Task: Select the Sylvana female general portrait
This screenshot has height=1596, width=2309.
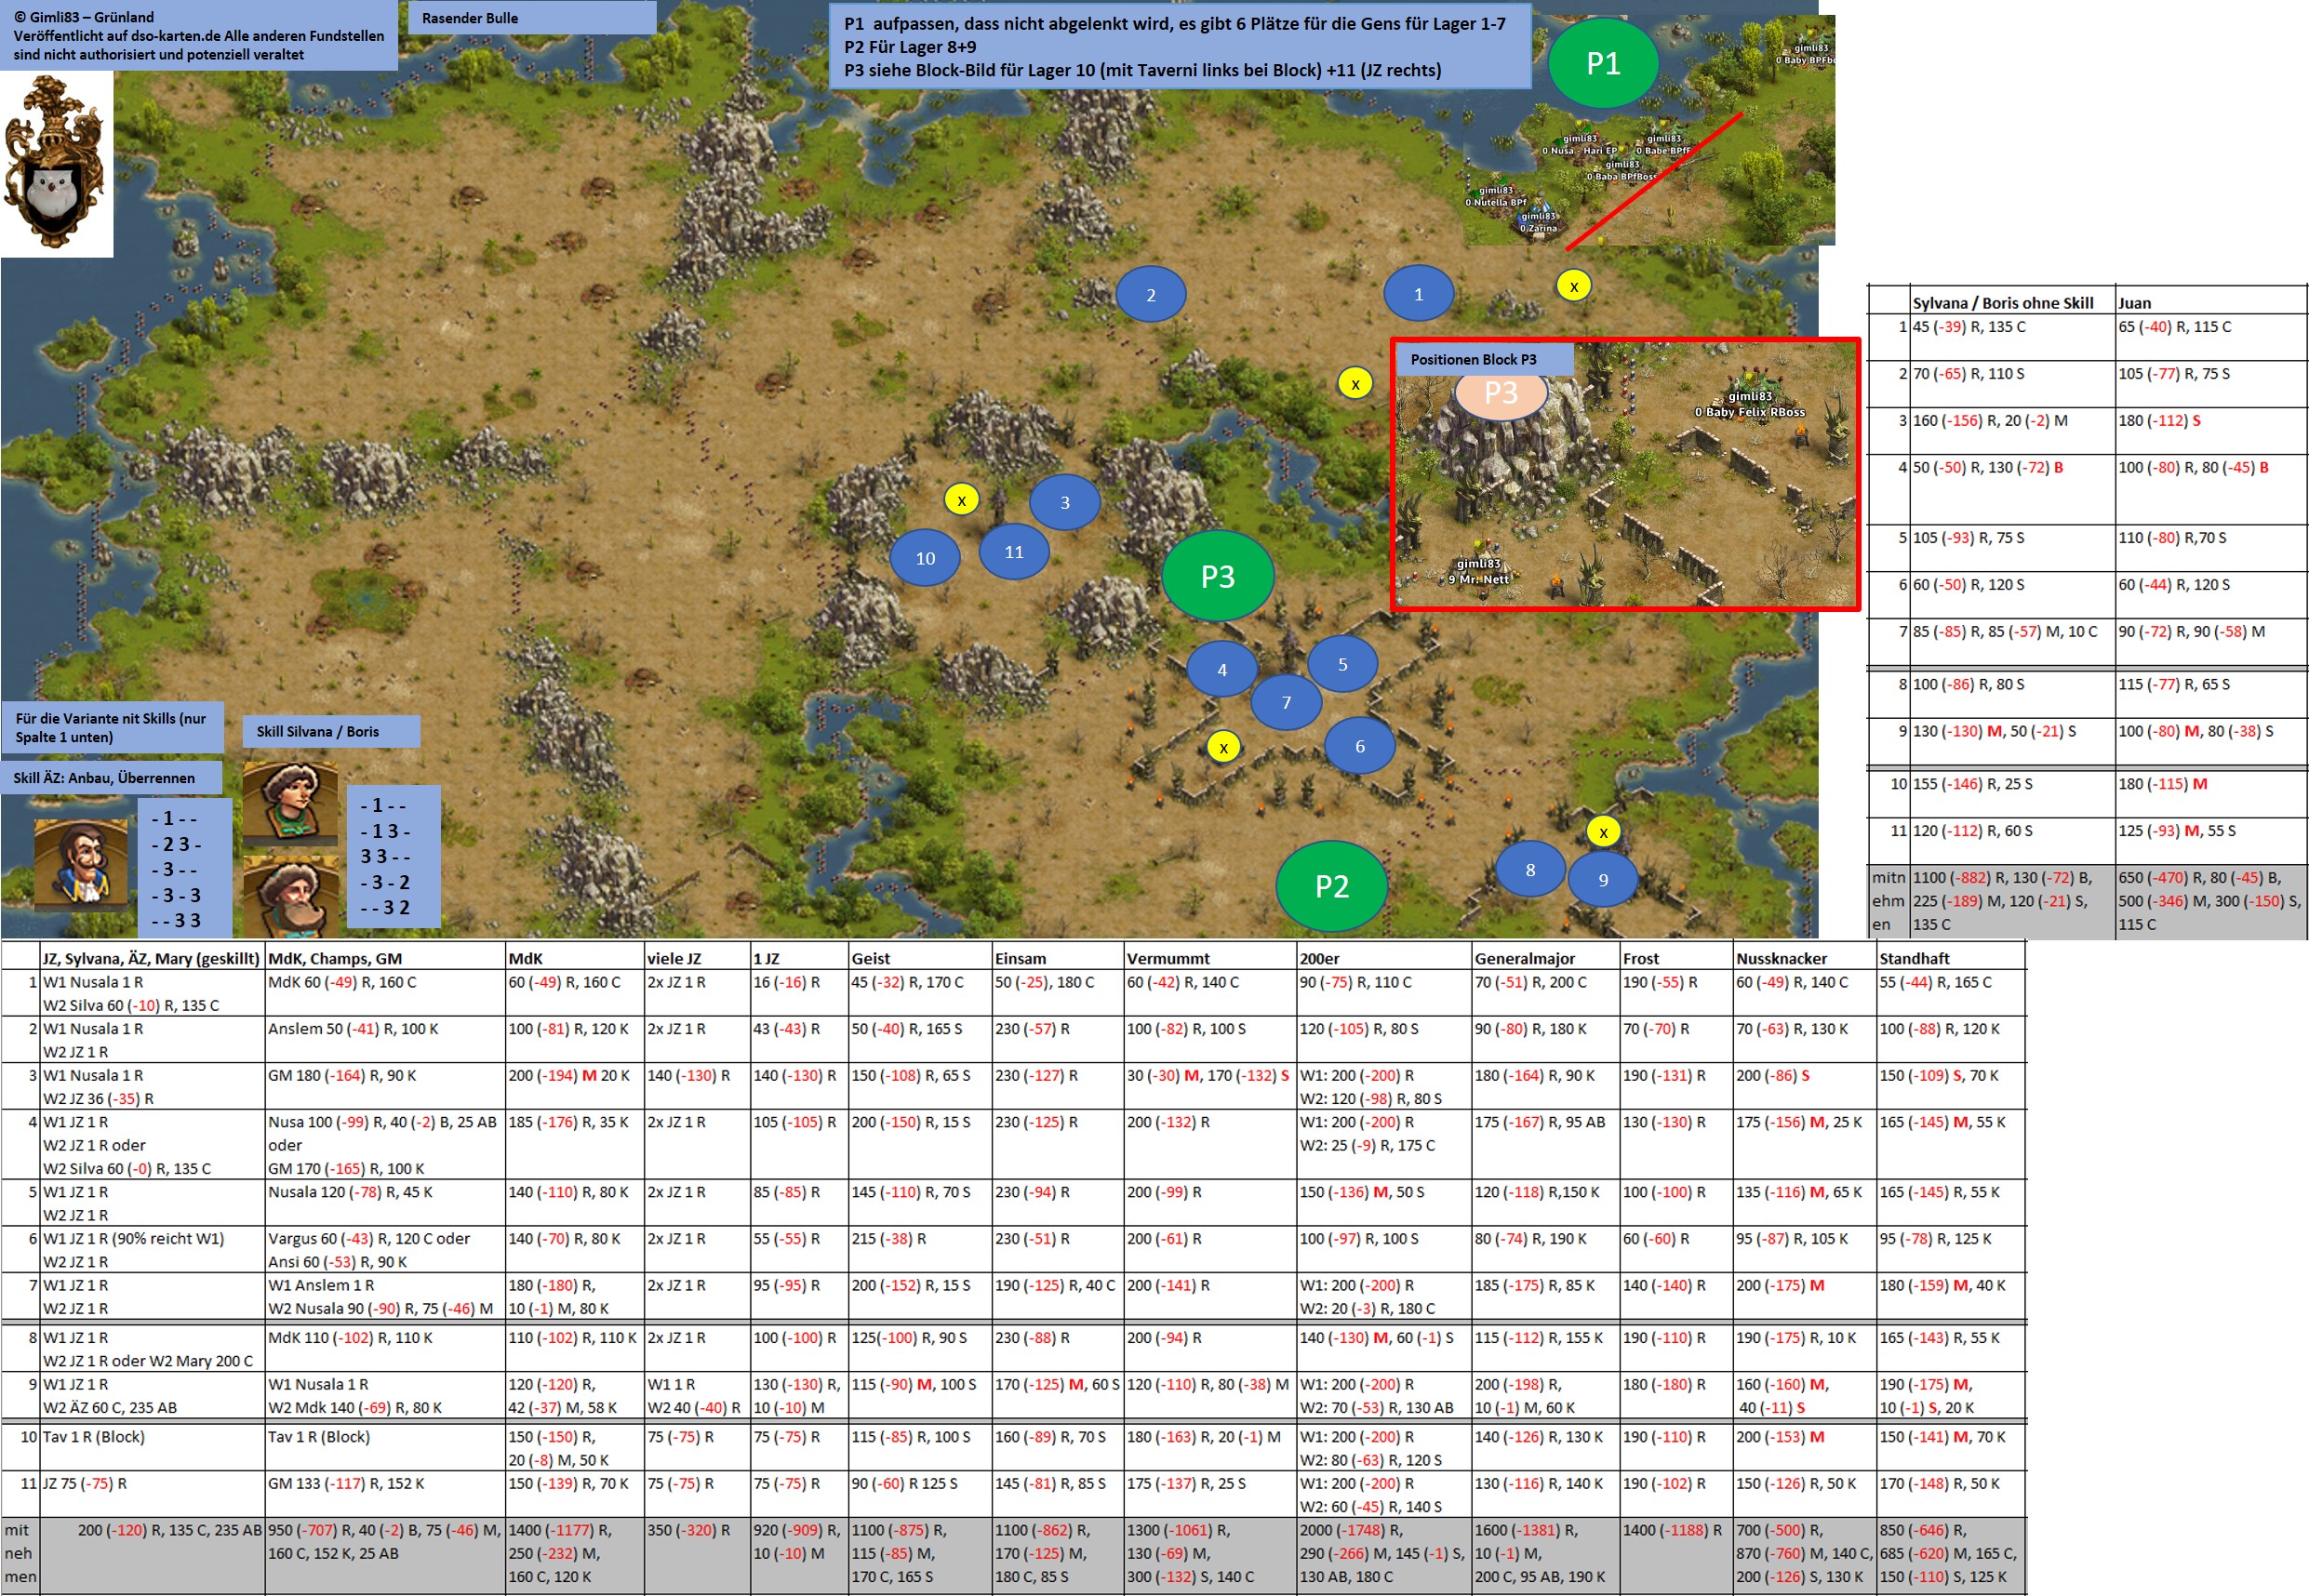Action: 290,803
